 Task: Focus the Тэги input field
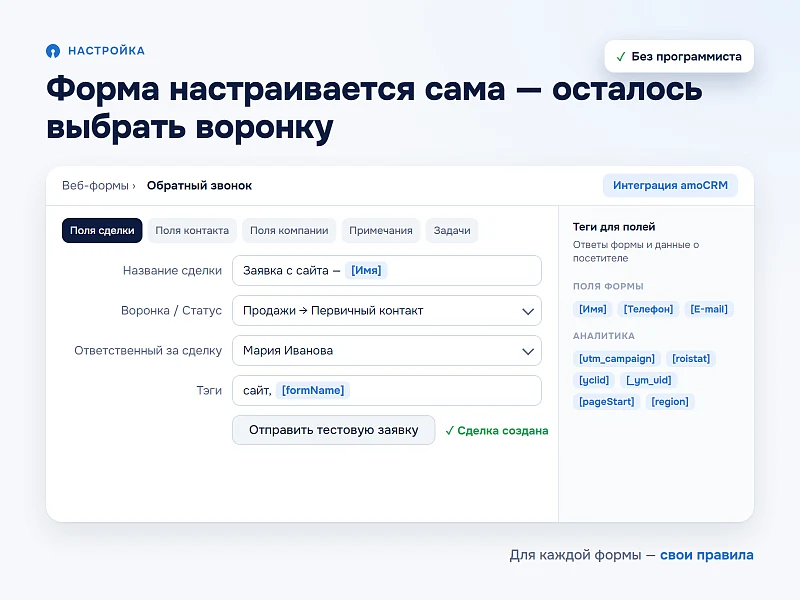pyautogui.click(x=387, y=390)
